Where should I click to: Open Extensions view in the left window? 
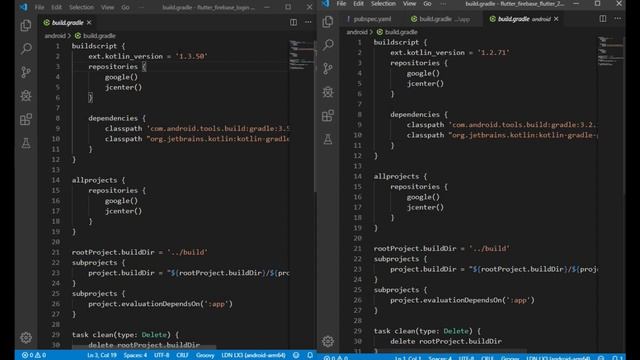(26, 119)
